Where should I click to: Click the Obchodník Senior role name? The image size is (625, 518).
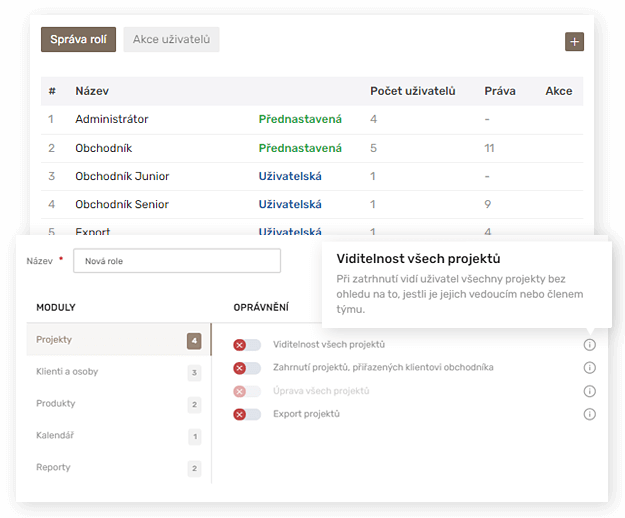coord(122,204)
